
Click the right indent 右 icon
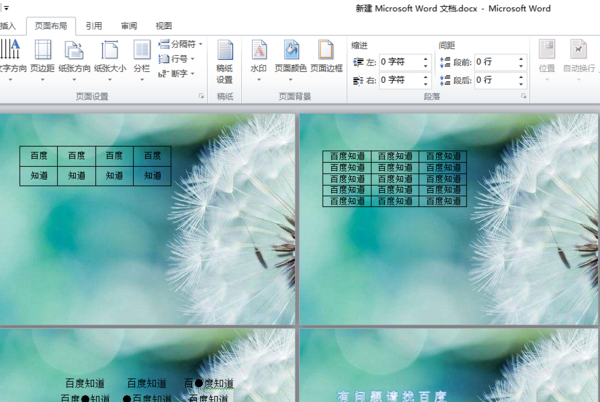(x=358, y=80)
